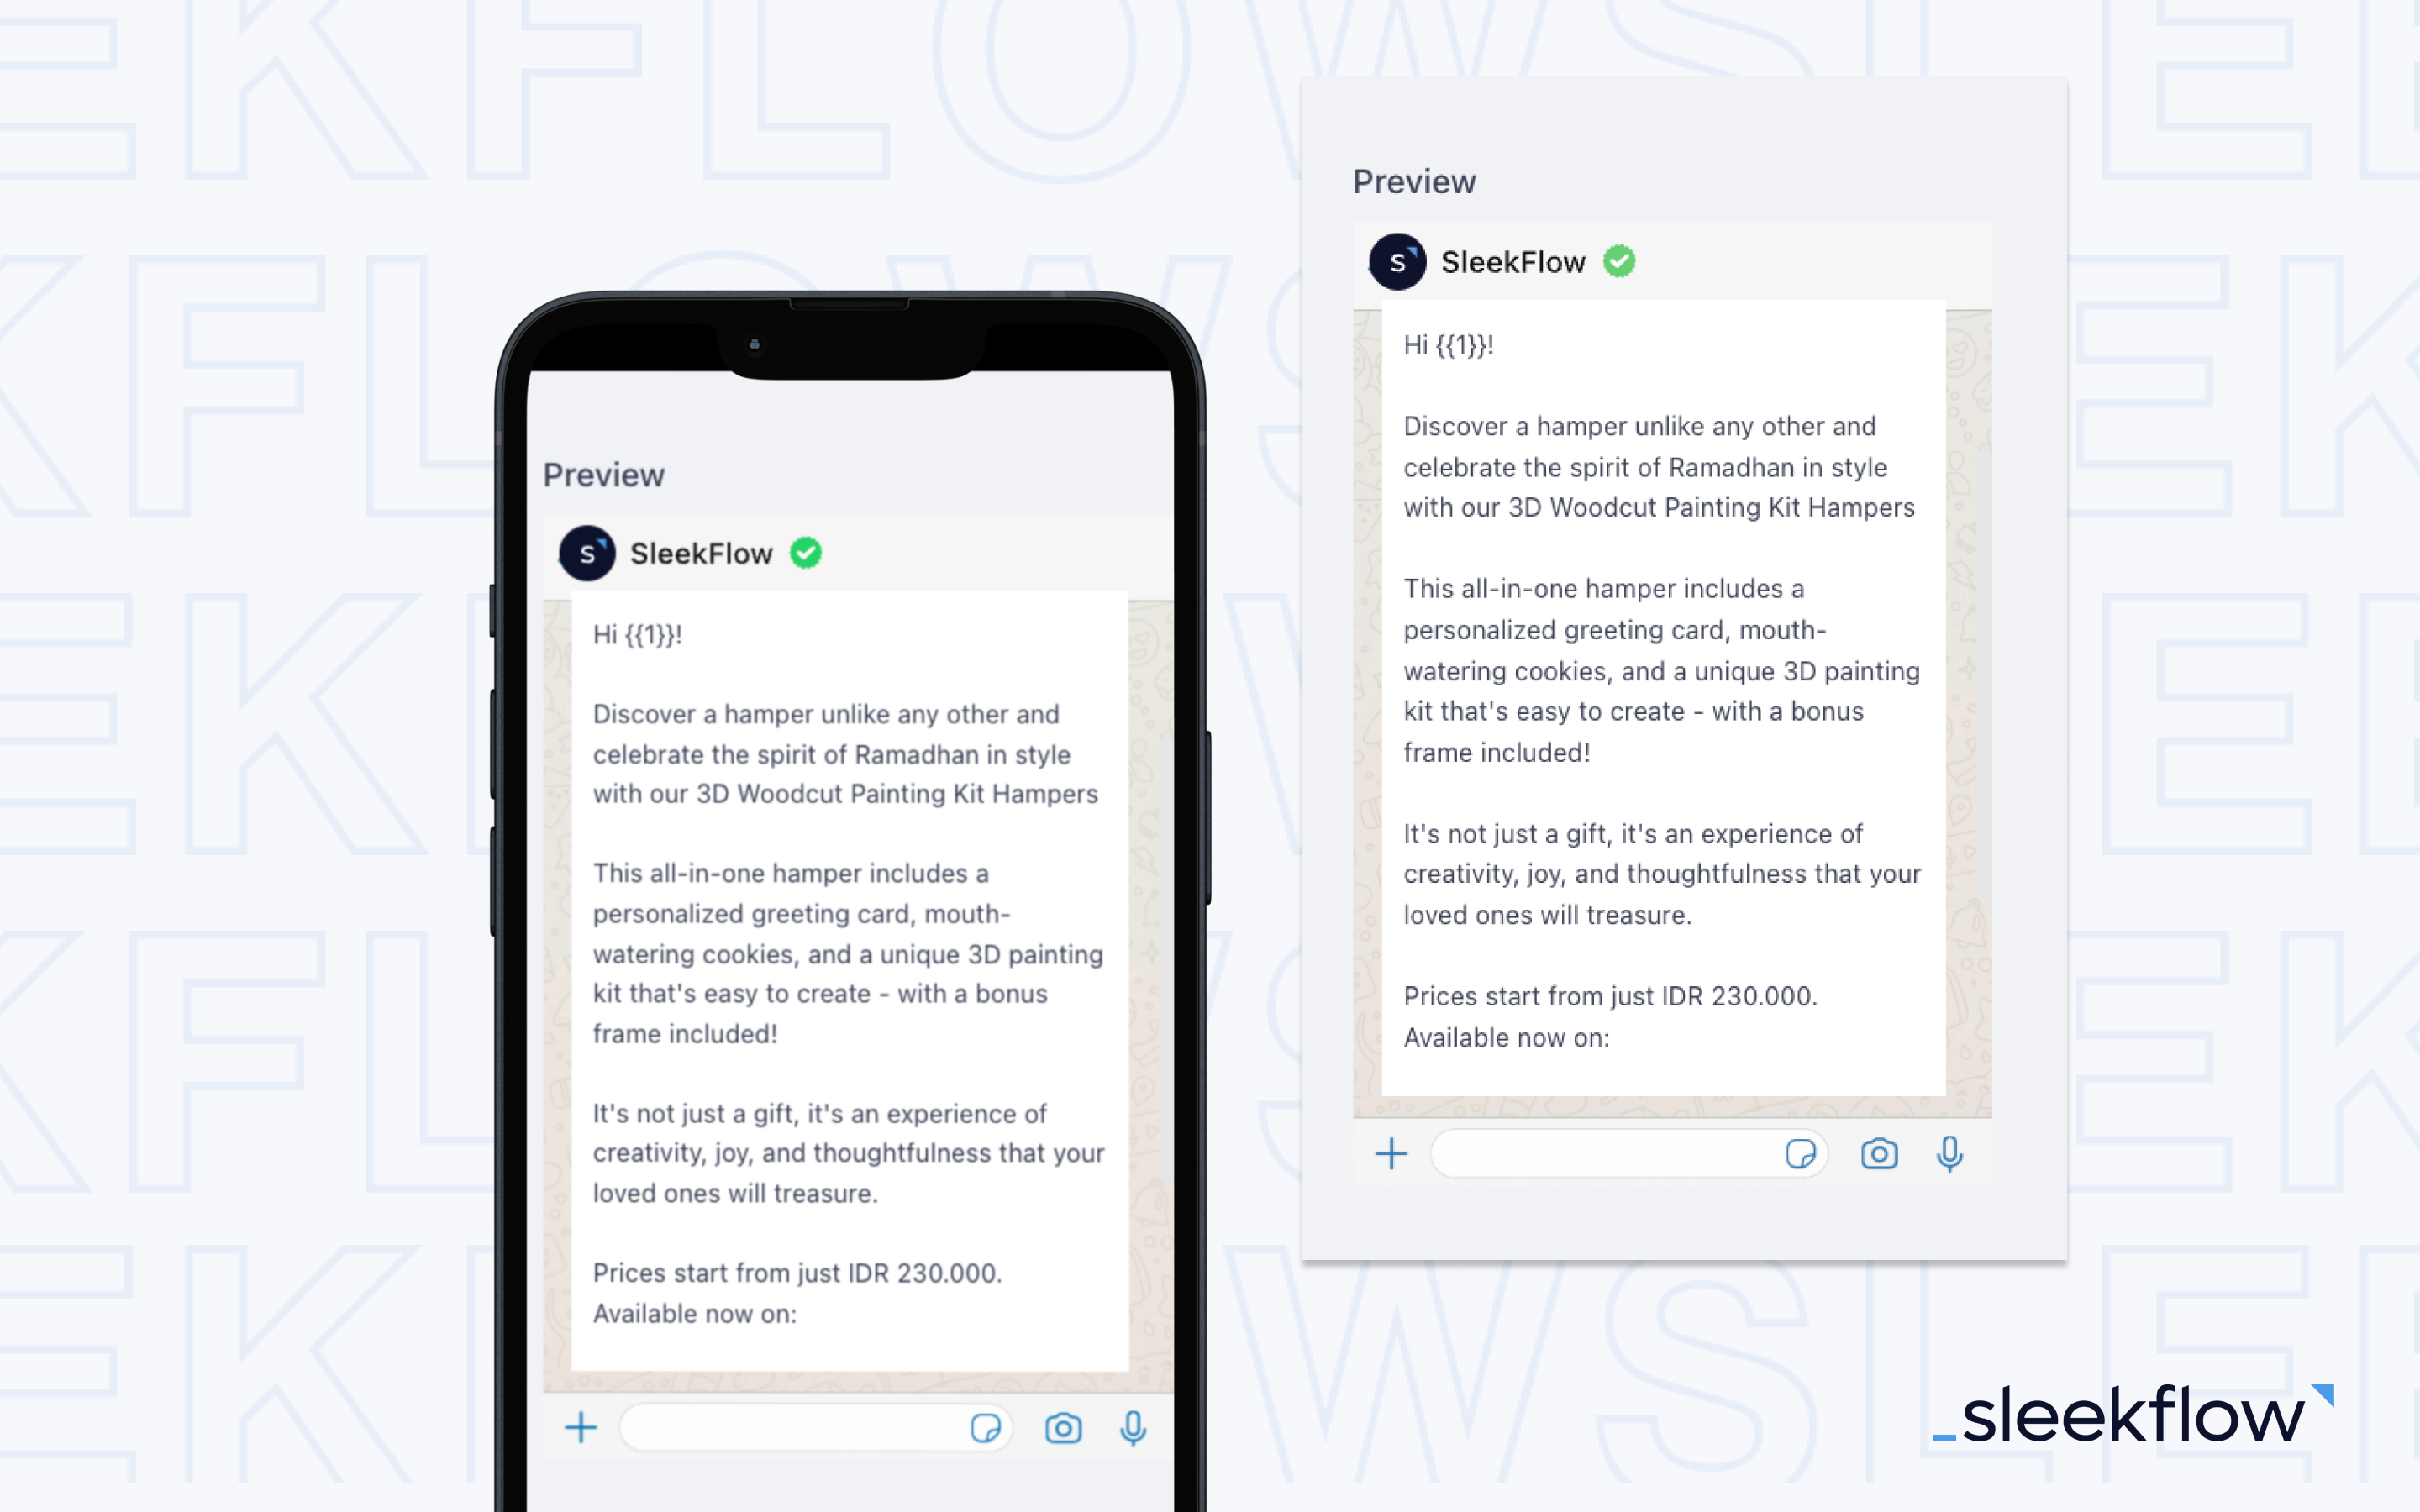Click the microphone icon

click(1133, 1428)
